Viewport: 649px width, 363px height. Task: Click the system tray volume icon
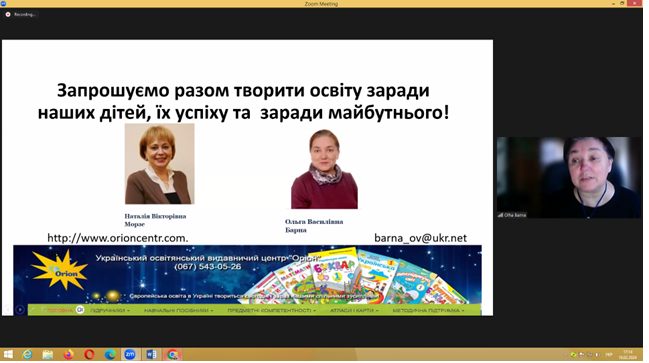click(x=598, y=355)
